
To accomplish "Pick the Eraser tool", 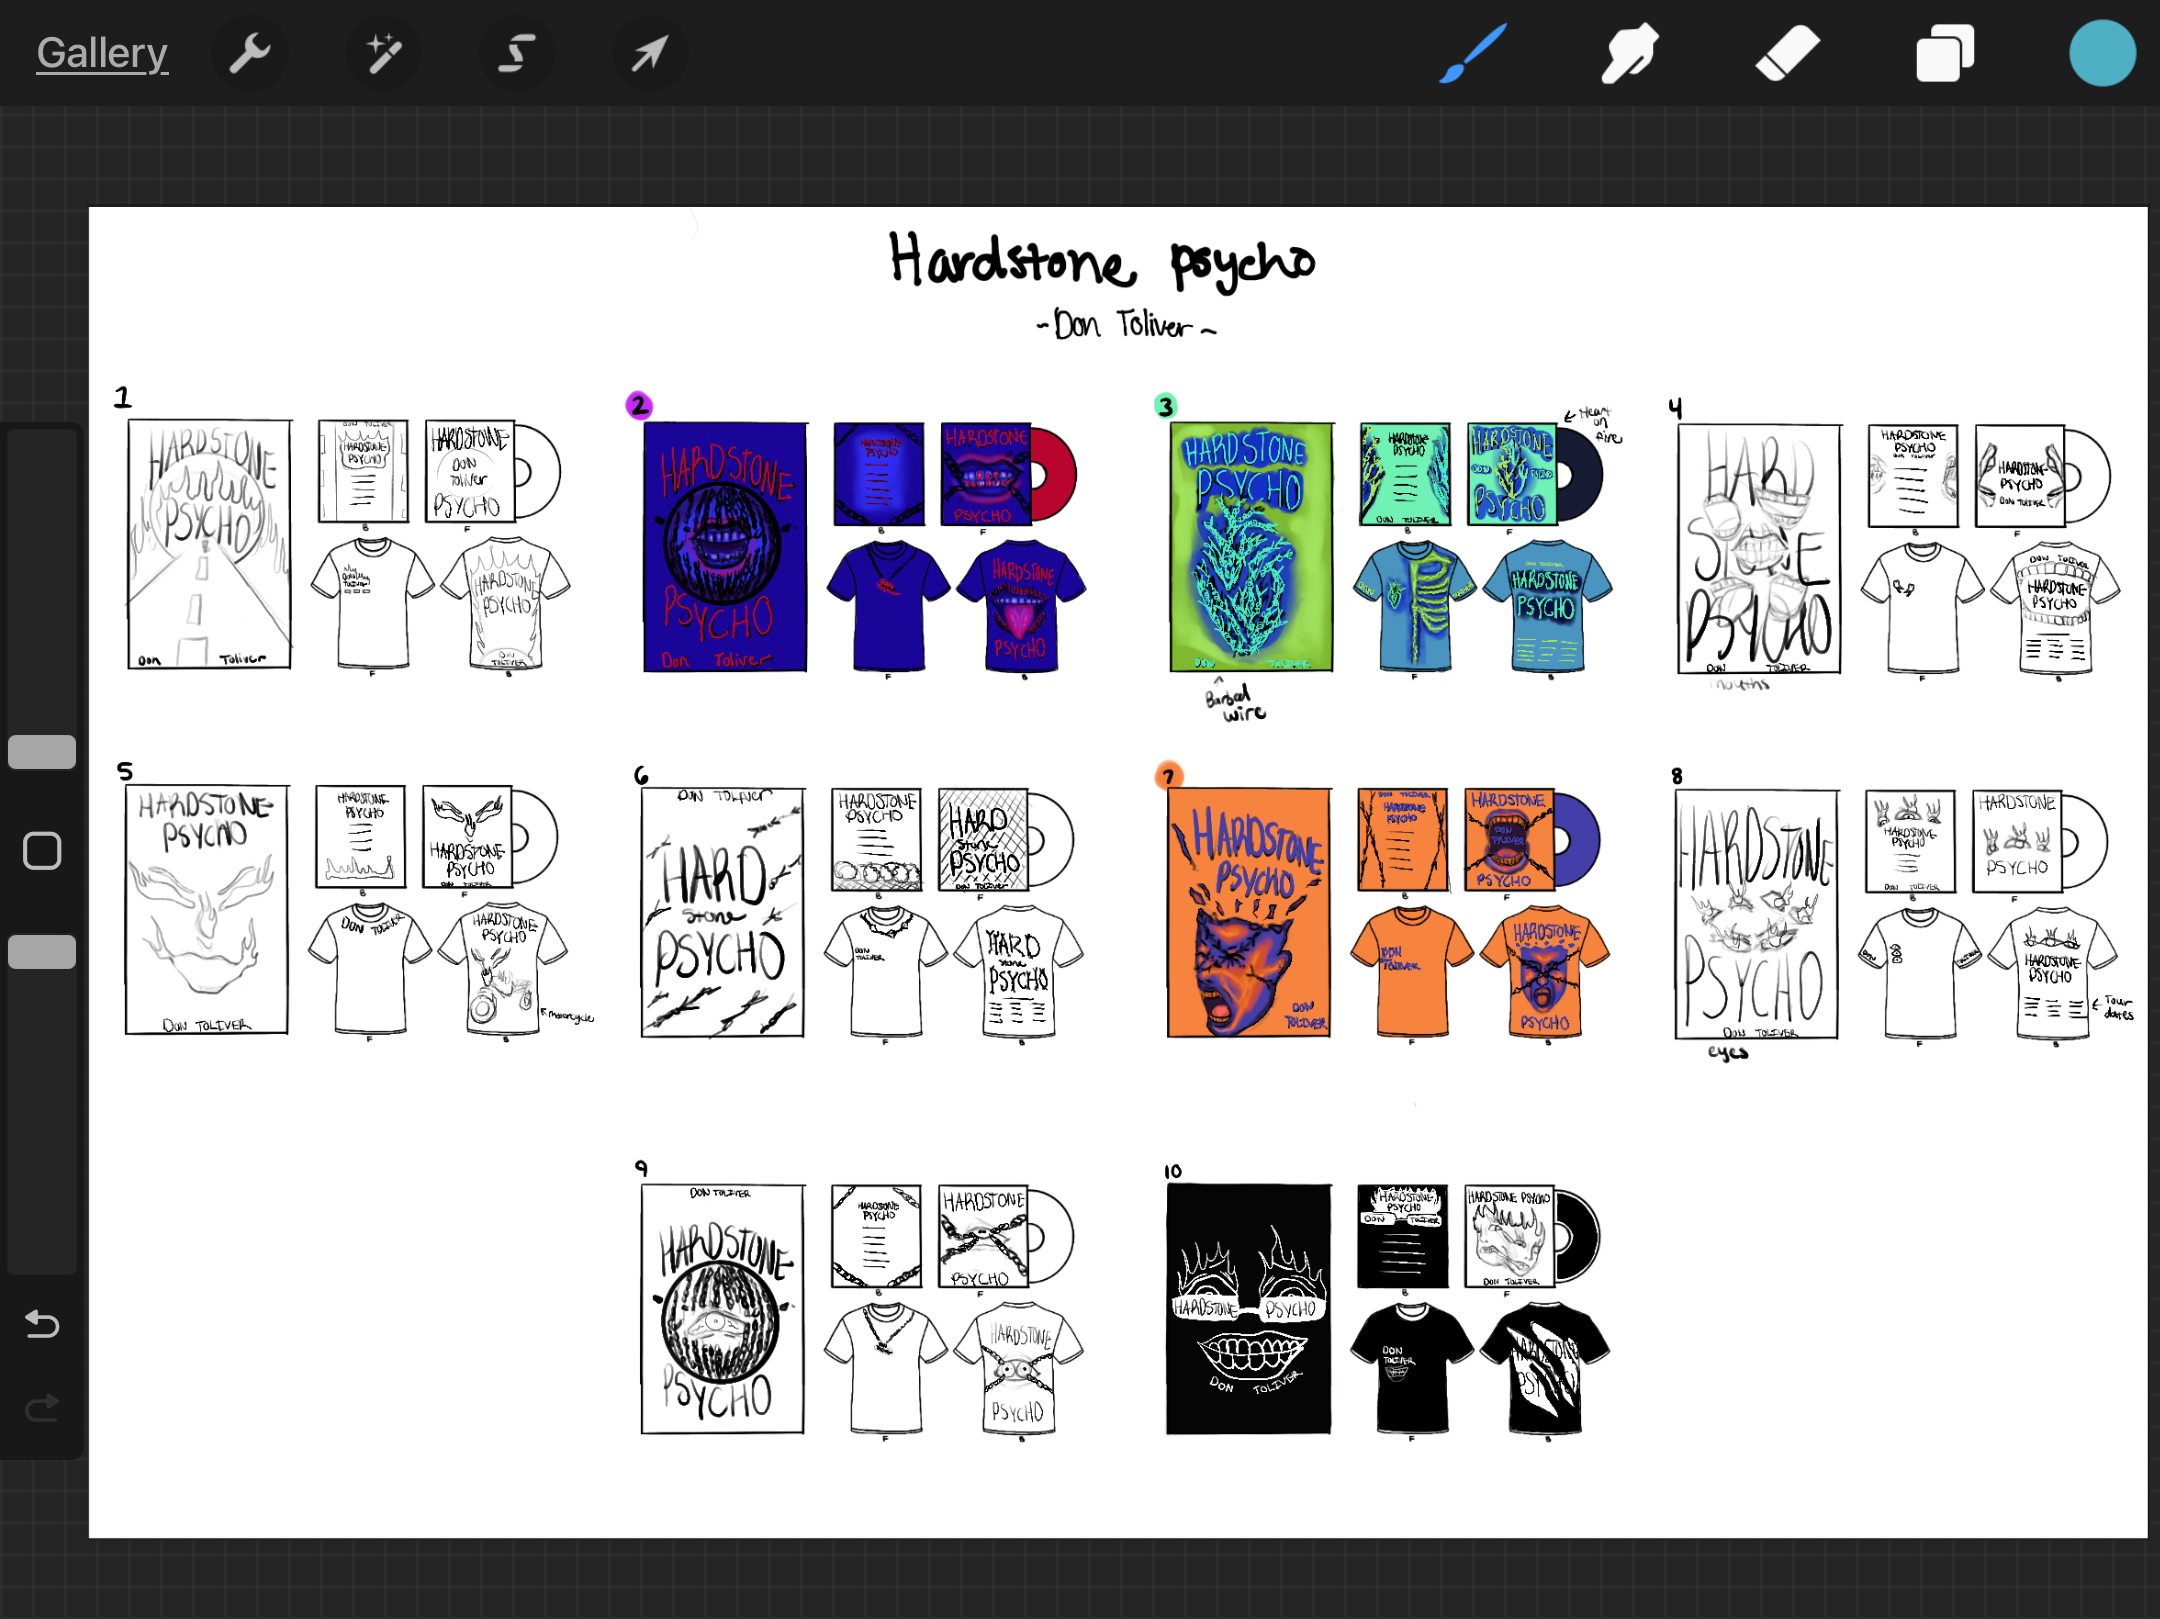I will [x=1787, y=53].
